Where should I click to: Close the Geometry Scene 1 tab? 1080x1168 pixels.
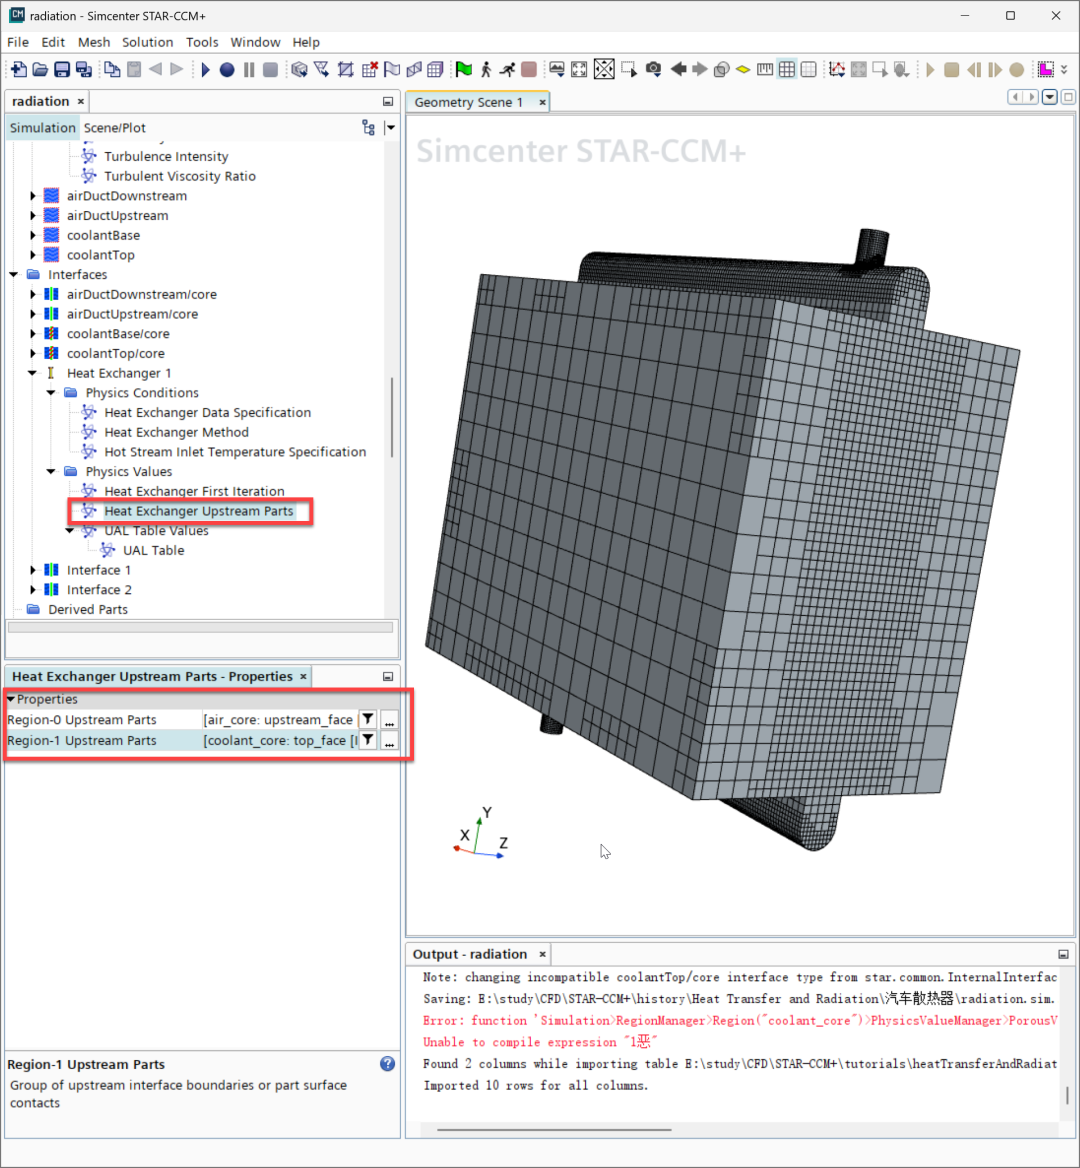tap(542, 102)
